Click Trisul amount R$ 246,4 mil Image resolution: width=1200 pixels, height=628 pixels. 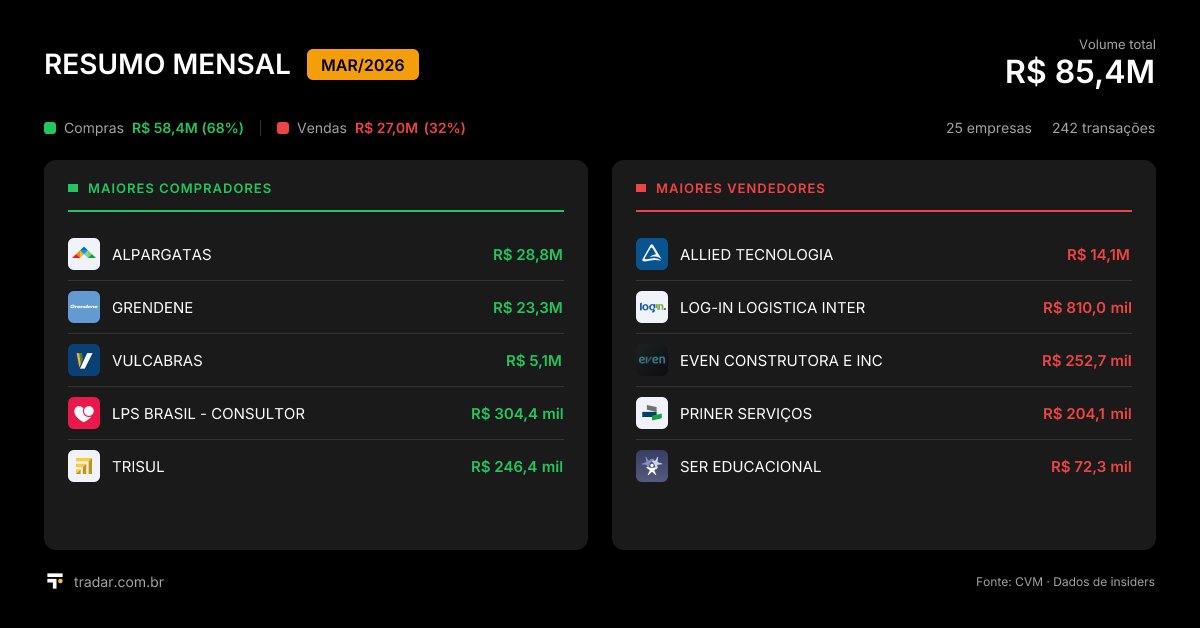coord(517,466)
